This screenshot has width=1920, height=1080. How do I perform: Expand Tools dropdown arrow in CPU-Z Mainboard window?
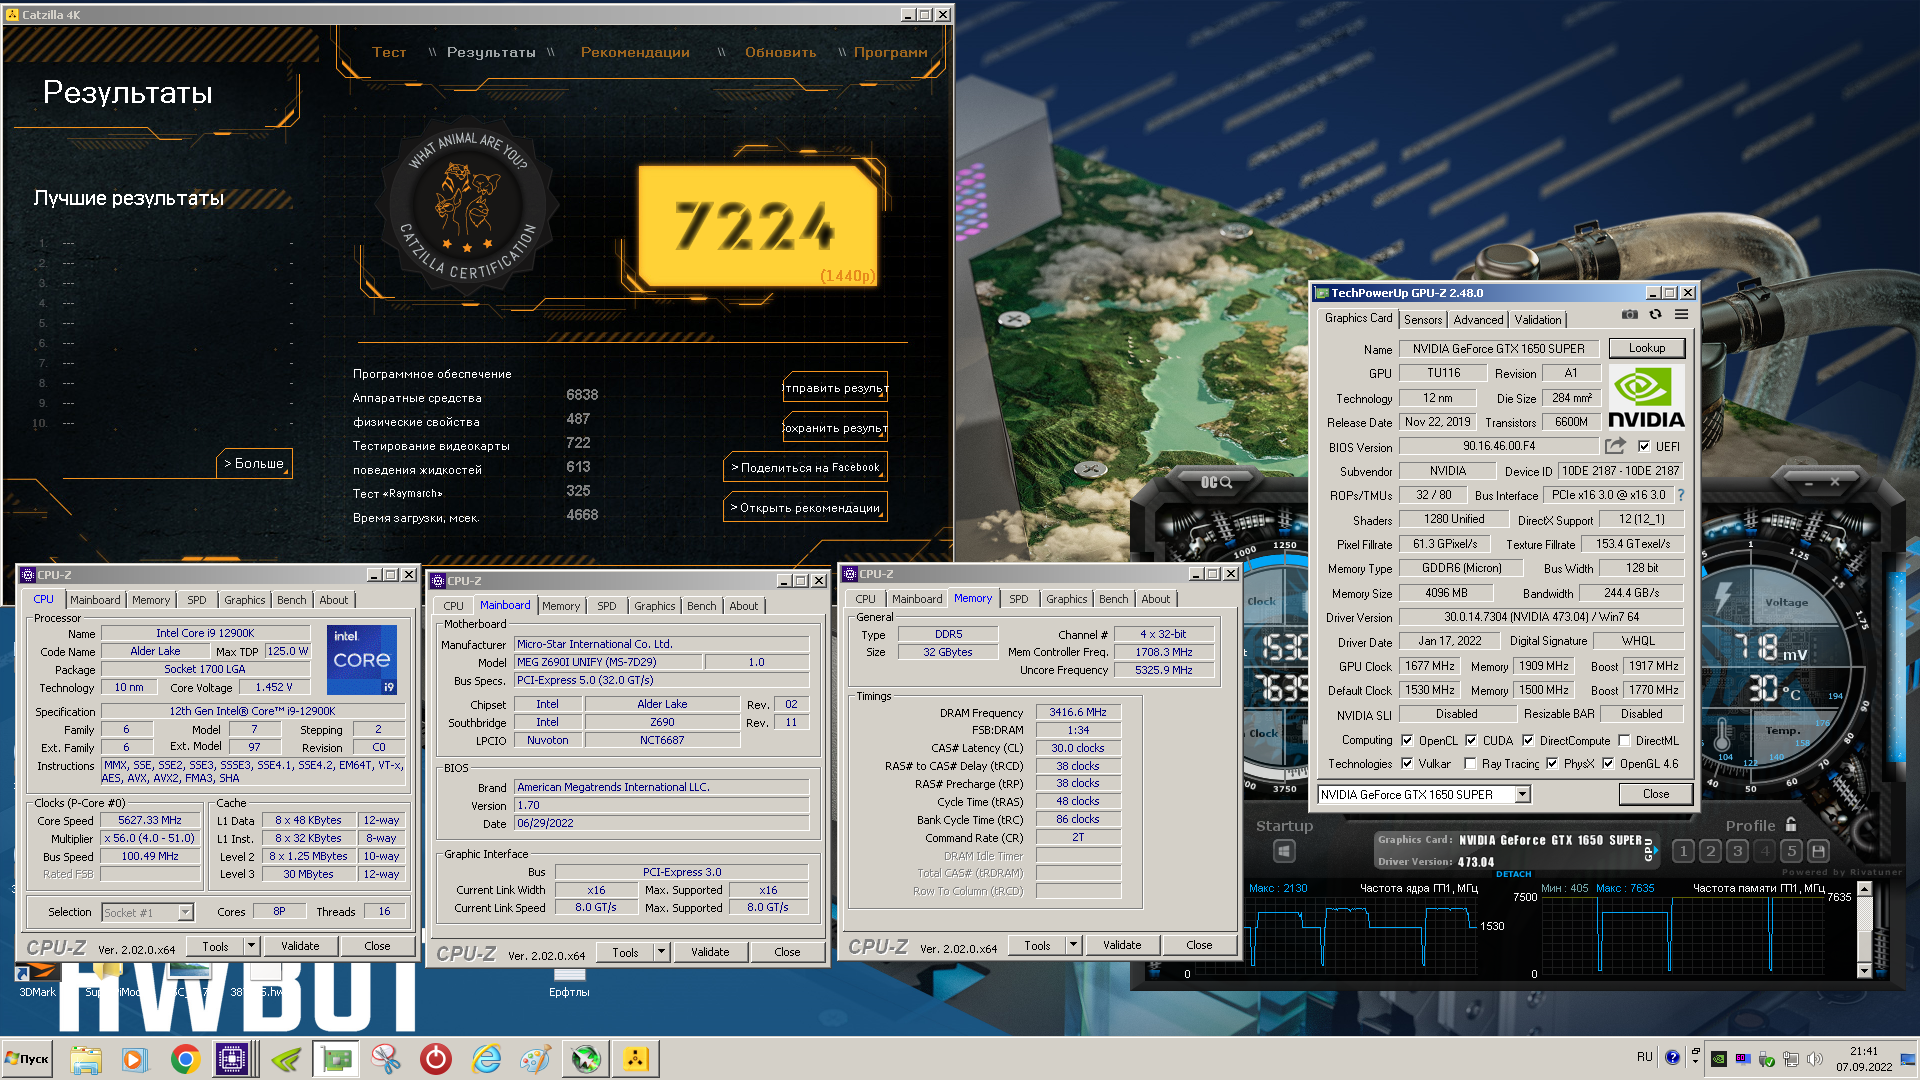pos(661,952)
